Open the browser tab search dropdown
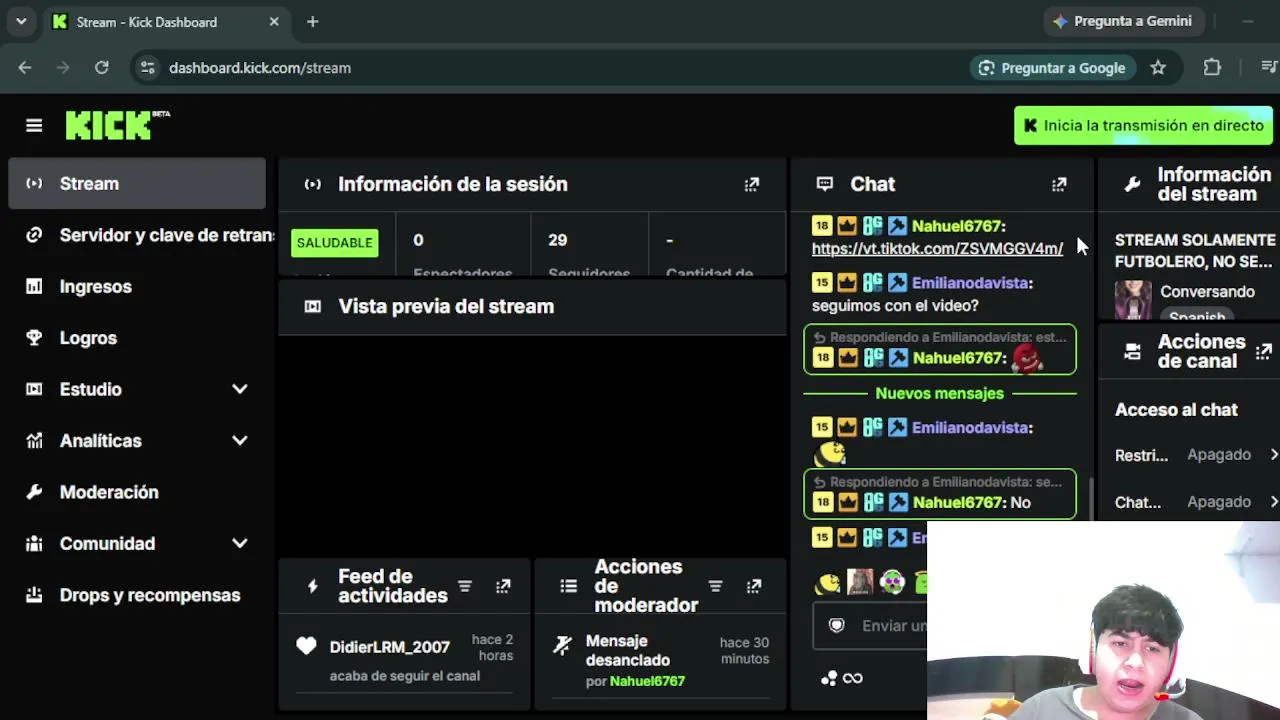This screenshot has width=1280, height=720. point(21,21)
